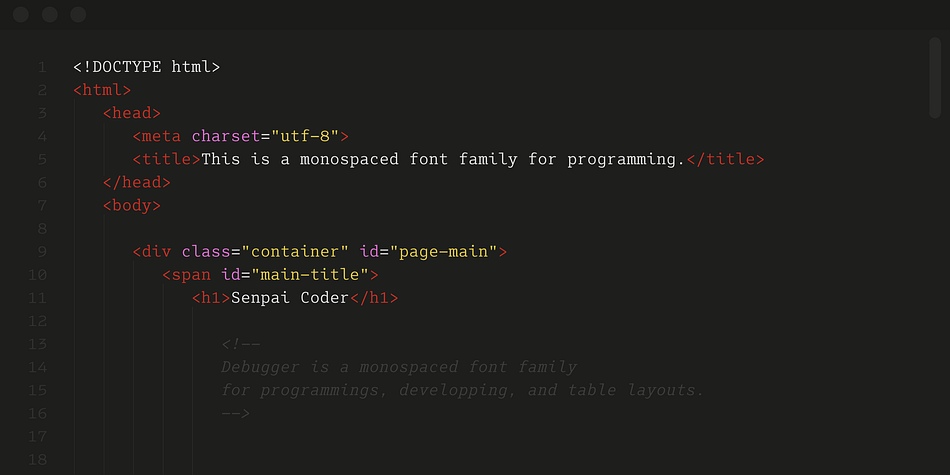Click the title text about monospaced font
This screenshot has height=475, width=950.
point(443,159)
